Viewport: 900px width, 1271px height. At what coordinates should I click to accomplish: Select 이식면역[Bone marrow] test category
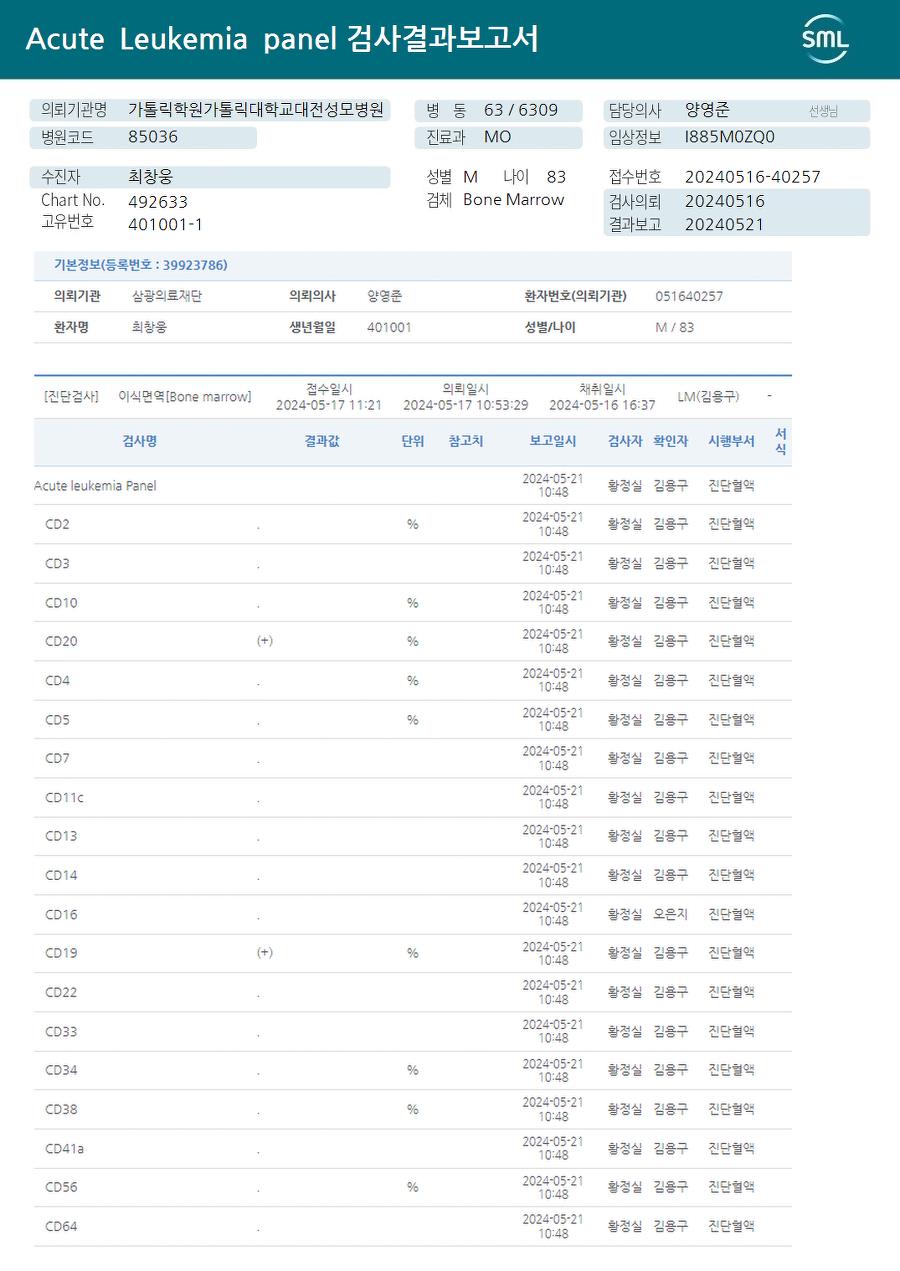[185, 397]
